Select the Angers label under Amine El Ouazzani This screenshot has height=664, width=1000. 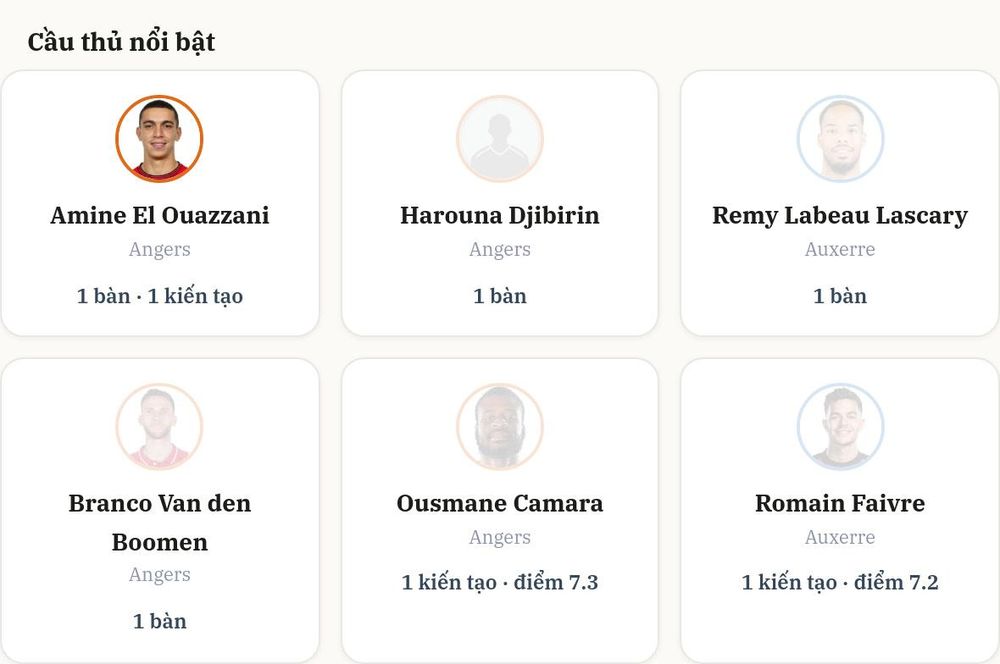(x=159, y=249)
